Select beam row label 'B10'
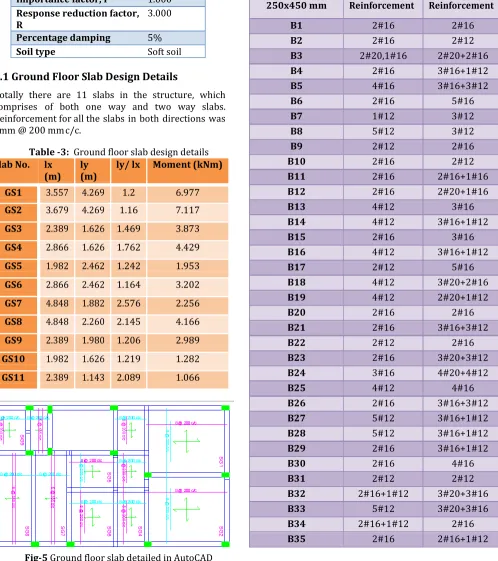 (296, 161)
